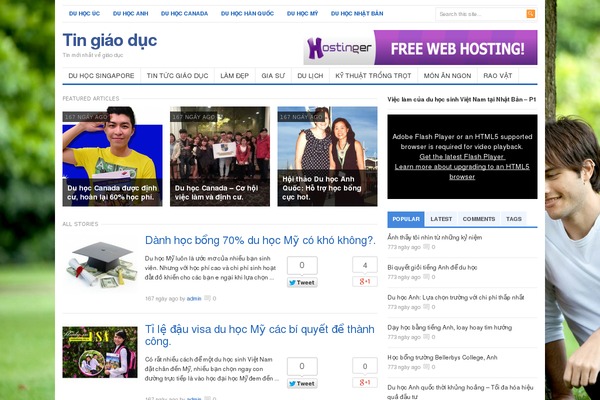Tweet the 70% scholarship article
Screen dimensions: 600x400
point(302,282)
